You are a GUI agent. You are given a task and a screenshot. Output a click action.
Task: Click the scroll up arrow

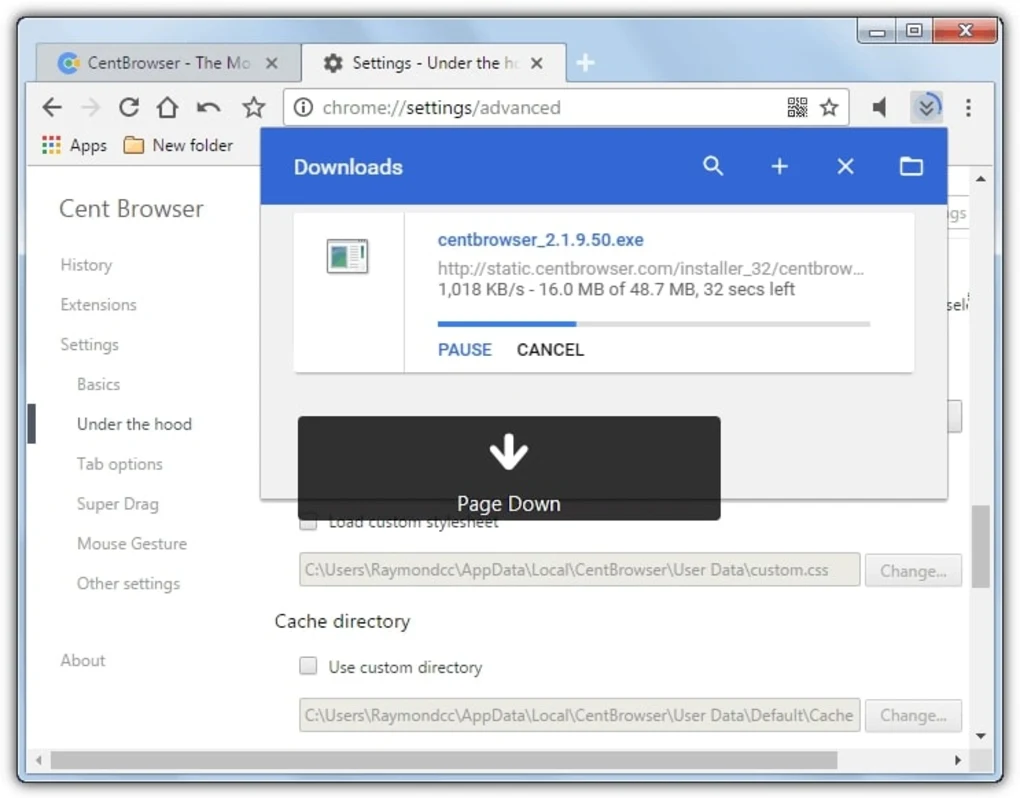[980, 179]
